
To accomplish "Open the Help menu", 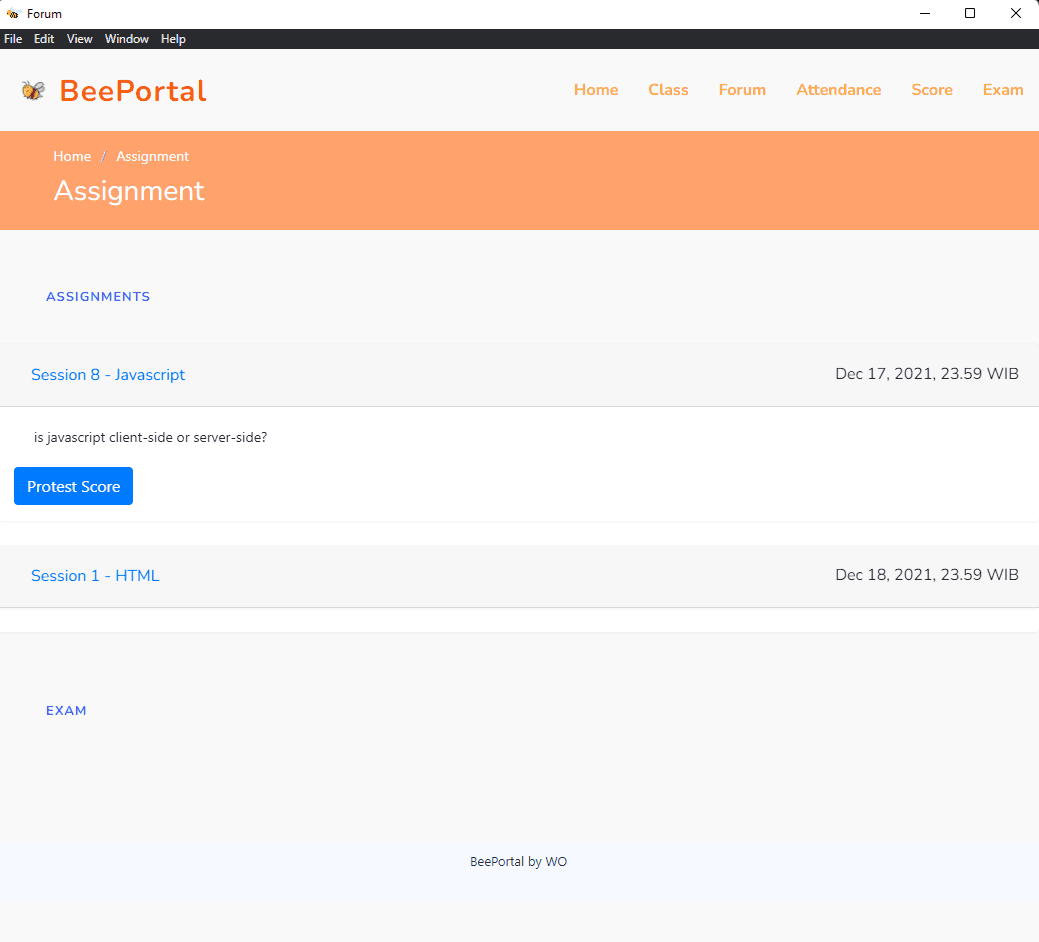I will click(173, 38).
